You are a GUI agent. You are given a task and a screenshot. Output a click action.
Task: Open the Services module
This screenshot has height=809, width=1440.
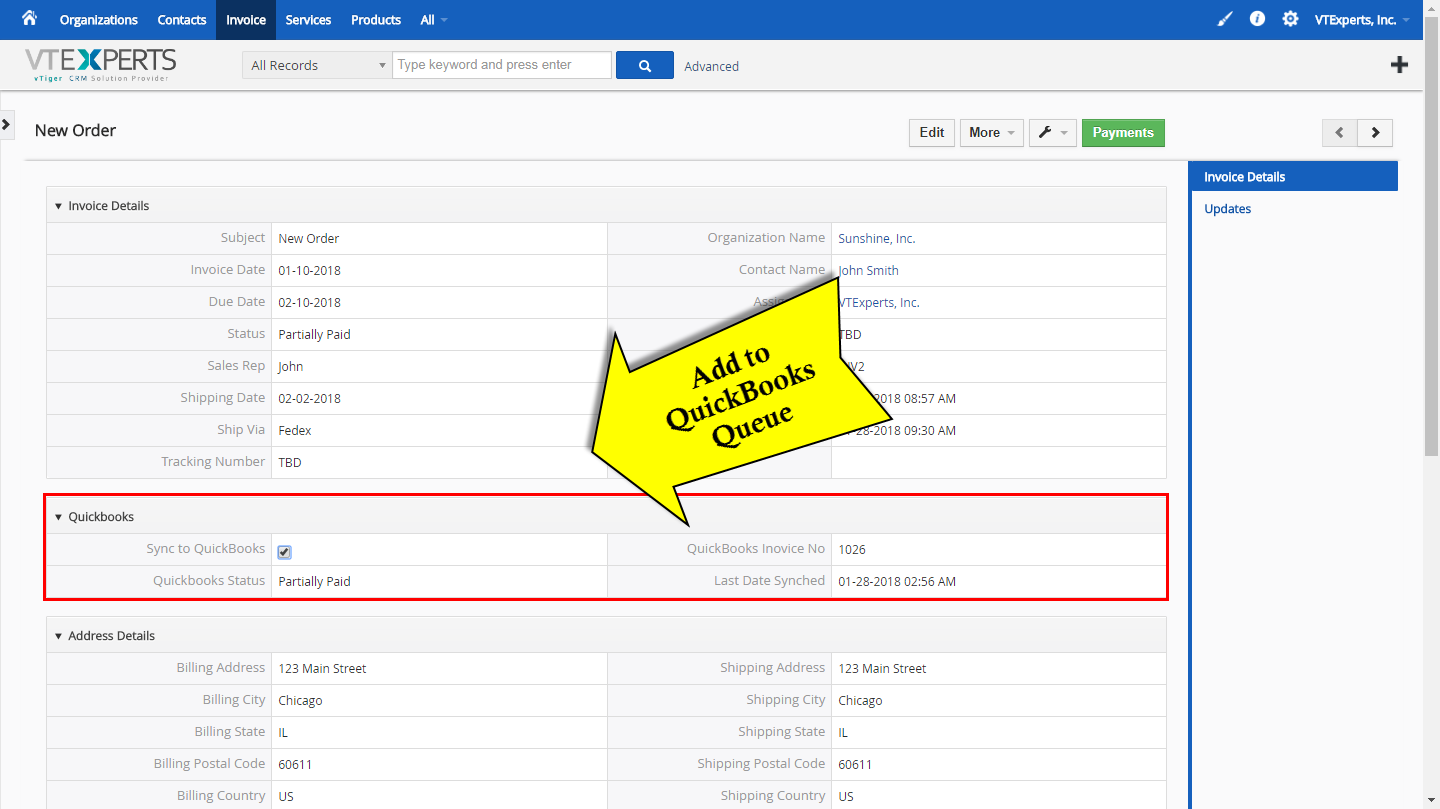point(308,20)
